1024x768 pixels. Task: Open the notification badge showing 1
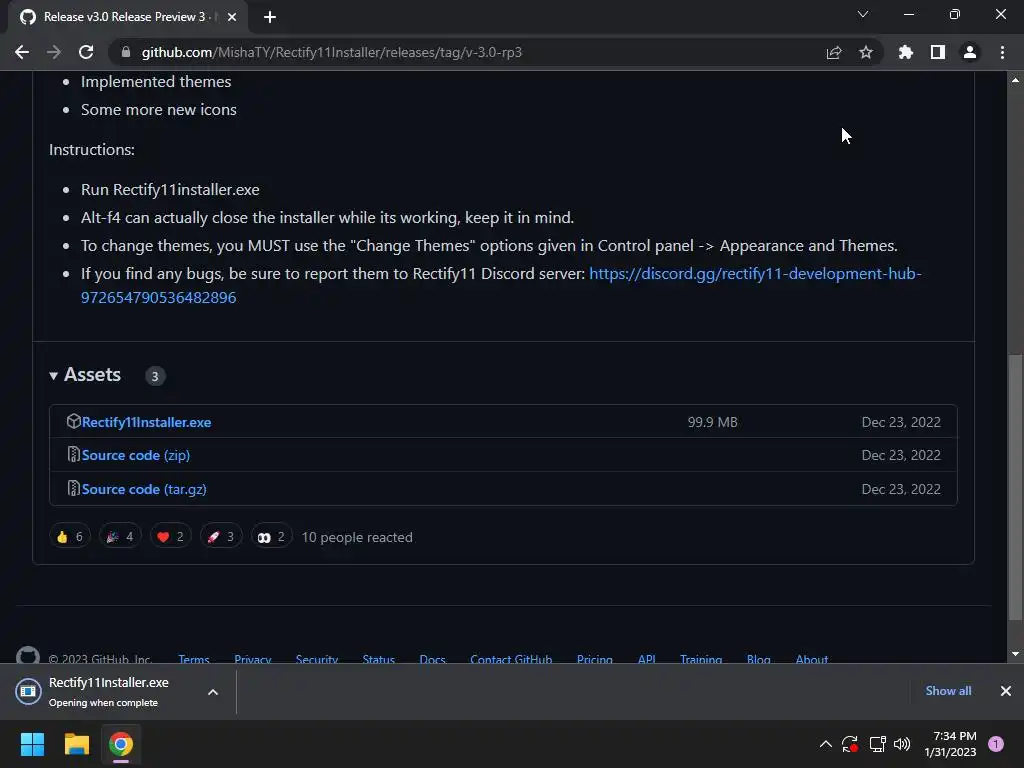coord(996,744)
